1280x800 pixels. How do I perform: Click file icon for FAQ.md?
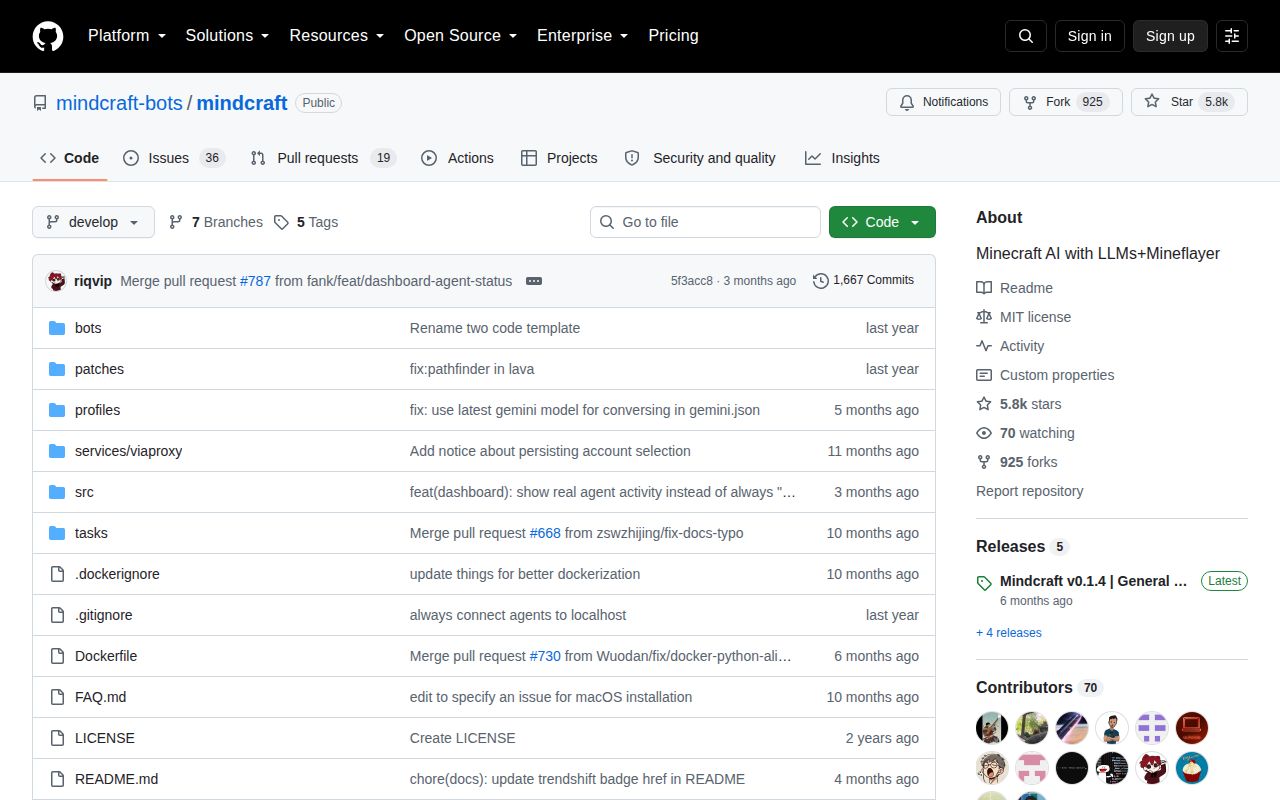click(57, 697)
